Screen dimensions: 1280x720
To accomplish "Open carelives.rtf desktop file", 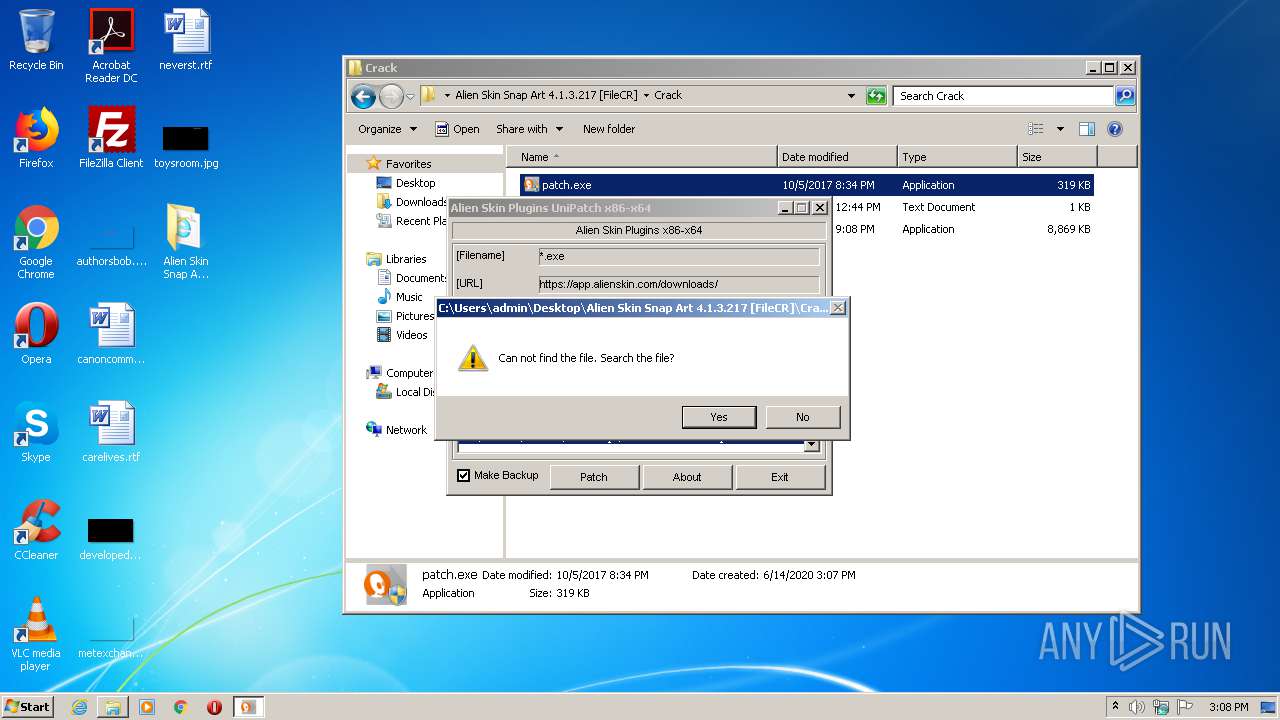I will [x=111, y=432].
